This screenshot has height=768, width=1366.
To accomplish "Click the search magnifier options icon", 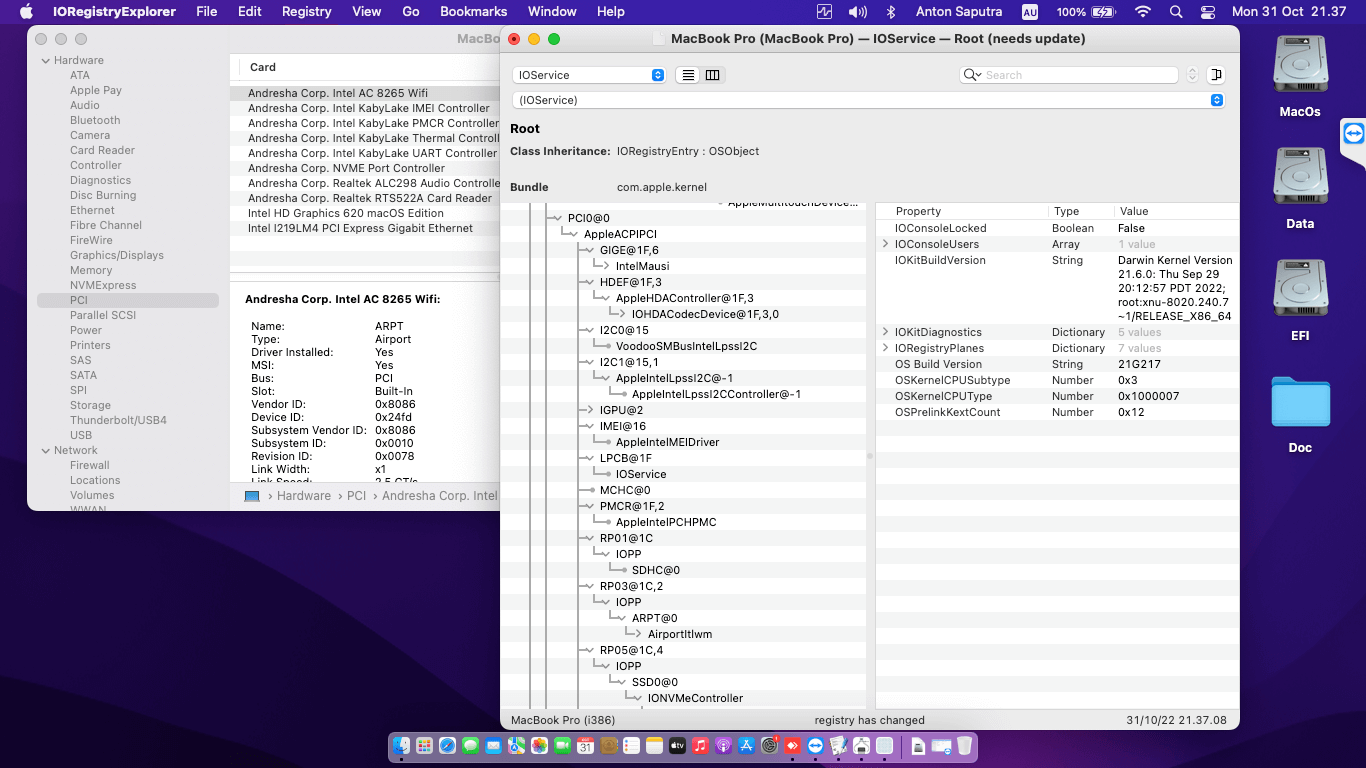I will [x=972, y=75].
